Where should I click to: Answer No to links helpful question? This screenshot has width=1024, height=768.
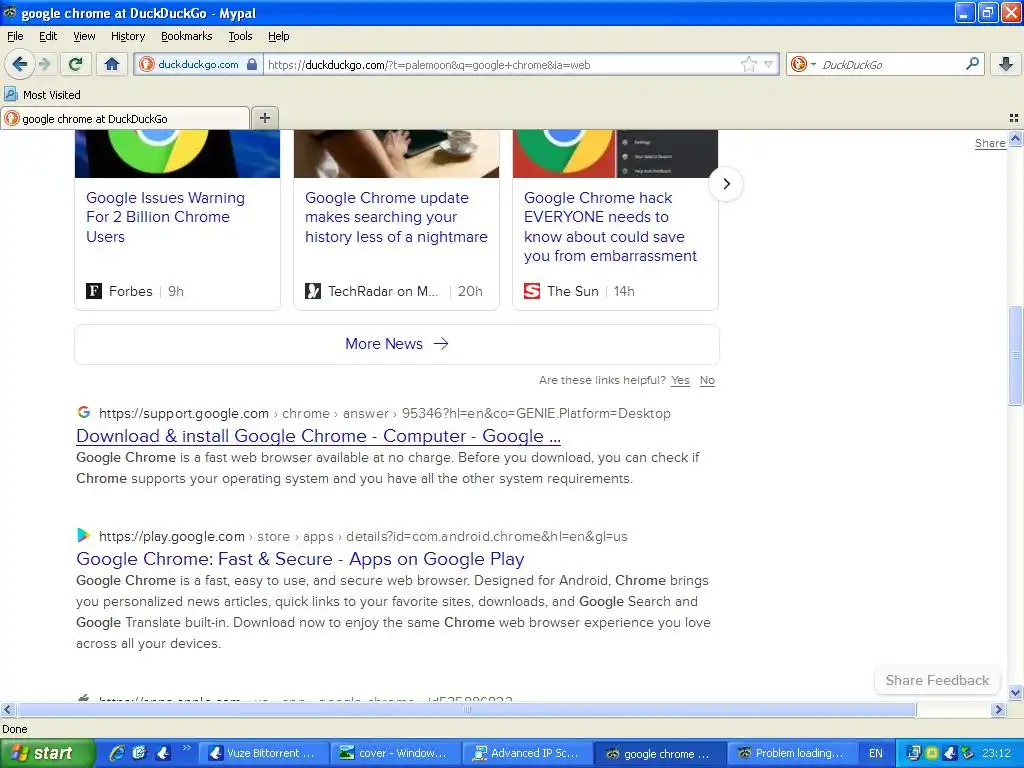click(707, 380)
